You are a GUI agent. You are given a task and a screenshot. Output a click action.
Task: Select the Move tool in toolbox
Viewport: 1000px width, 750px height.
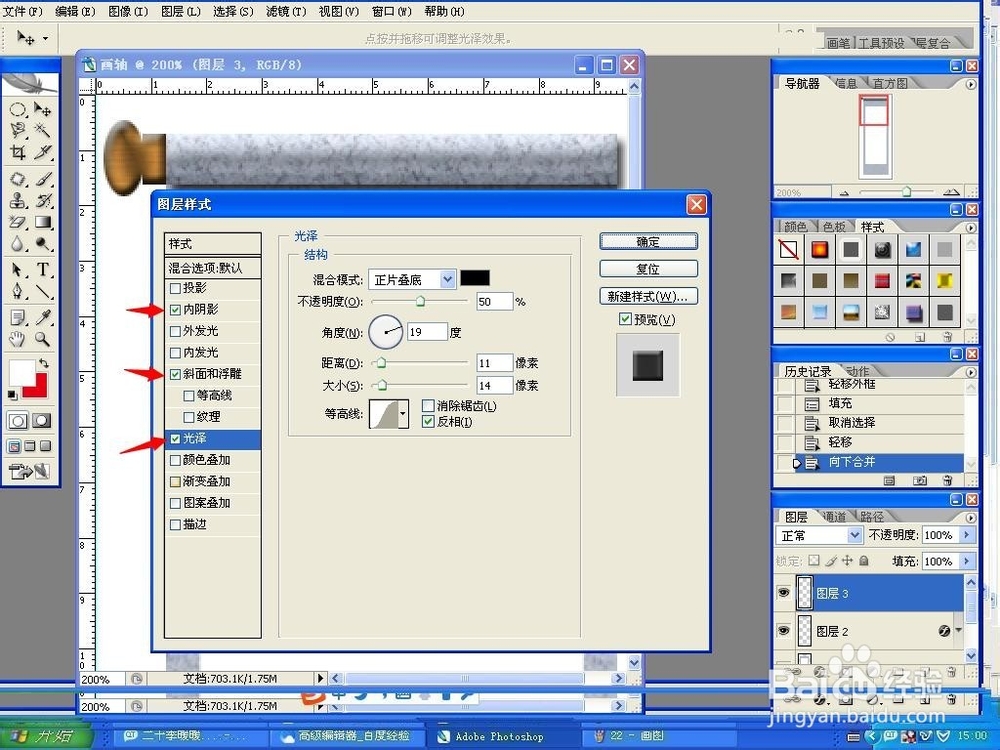pos(42,110)
